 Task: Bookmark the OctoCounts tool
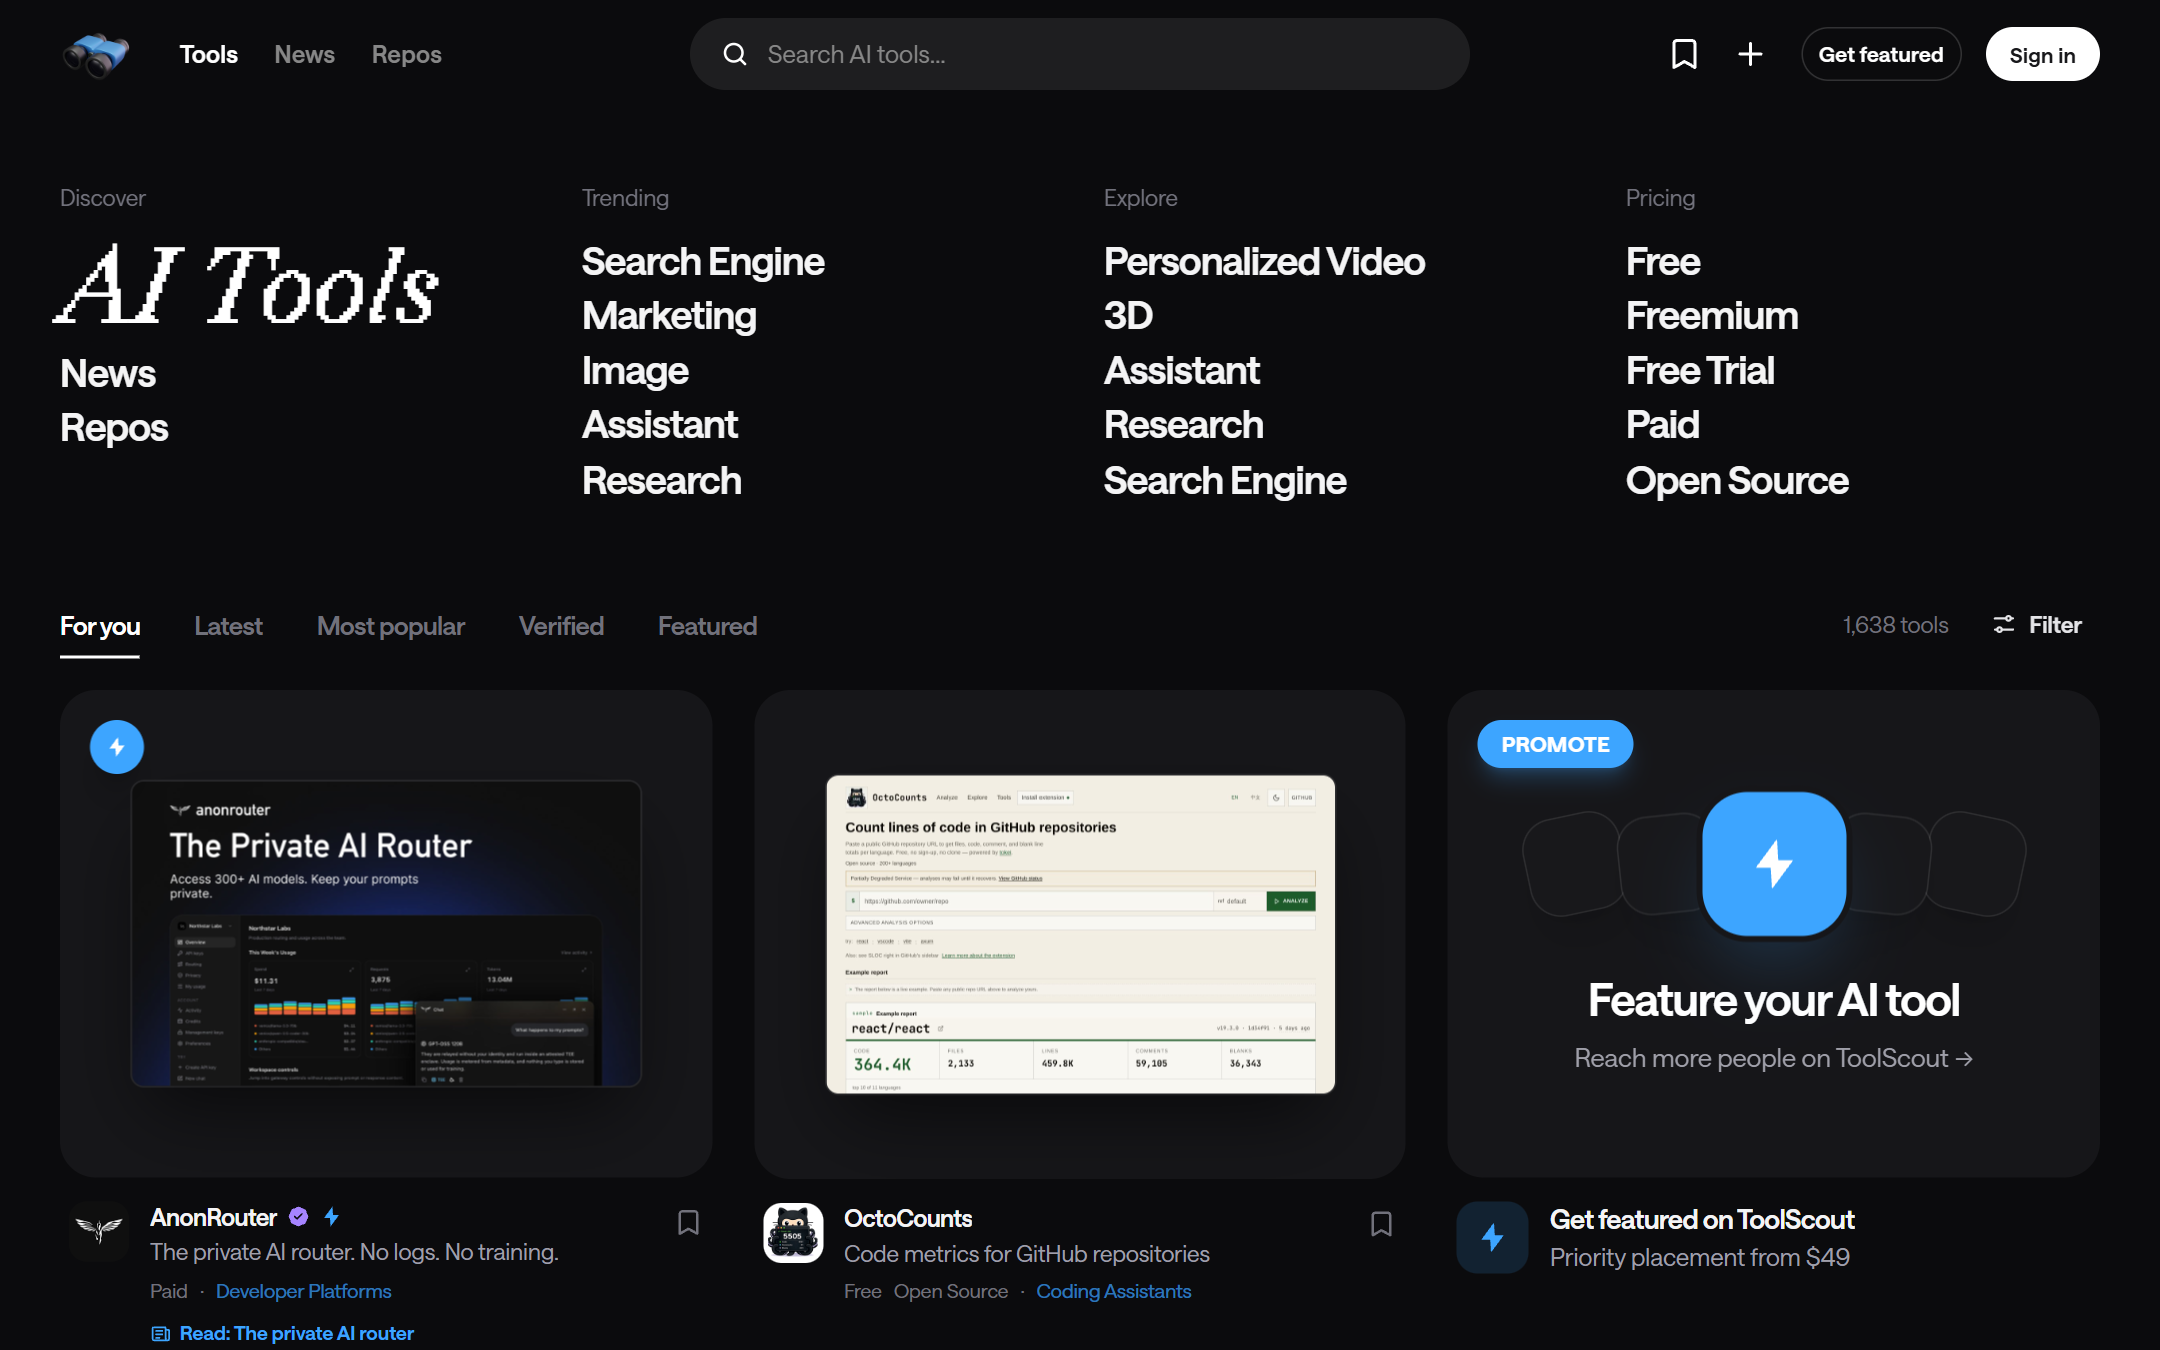(x=1381, y=1223)
